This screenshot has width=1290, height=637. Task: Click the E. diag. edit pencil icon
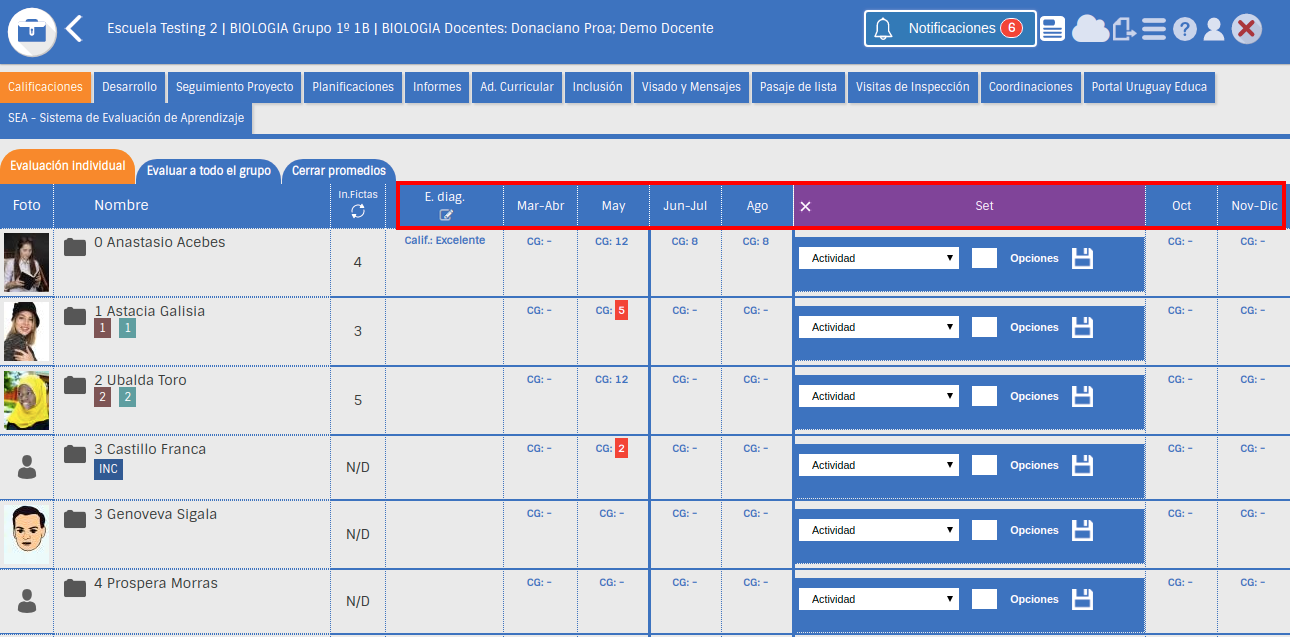446,214
